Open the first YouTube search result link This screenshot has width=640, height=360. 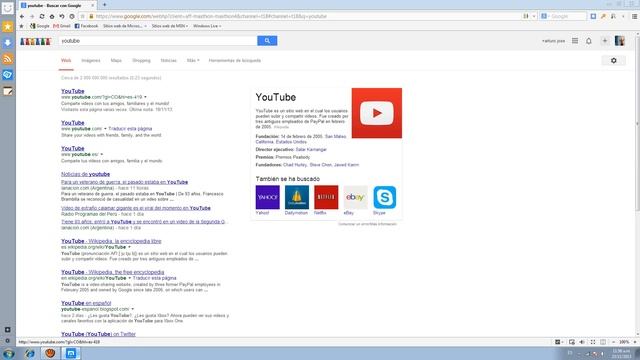point(73,91)
